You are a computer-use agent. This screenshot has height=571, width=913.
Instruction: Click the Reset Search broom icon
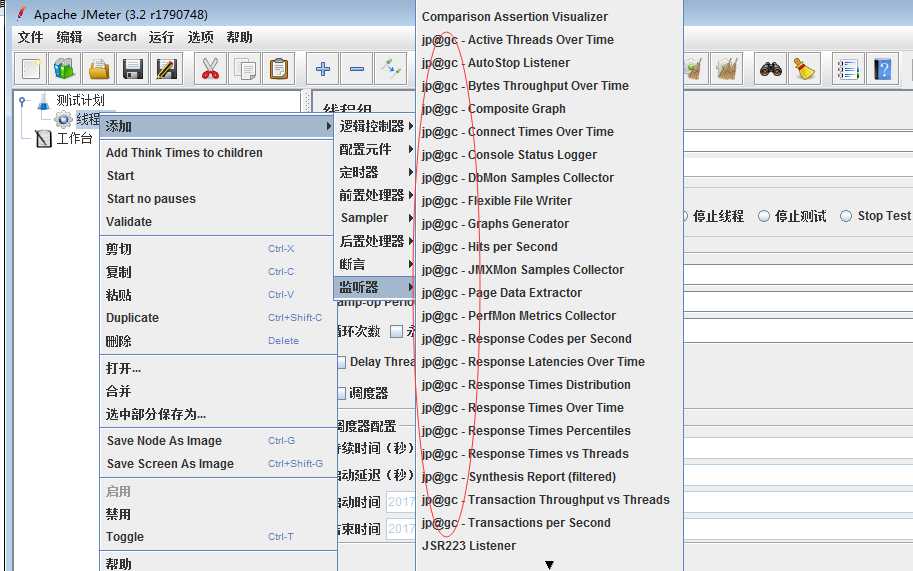(x=805, y=69)
